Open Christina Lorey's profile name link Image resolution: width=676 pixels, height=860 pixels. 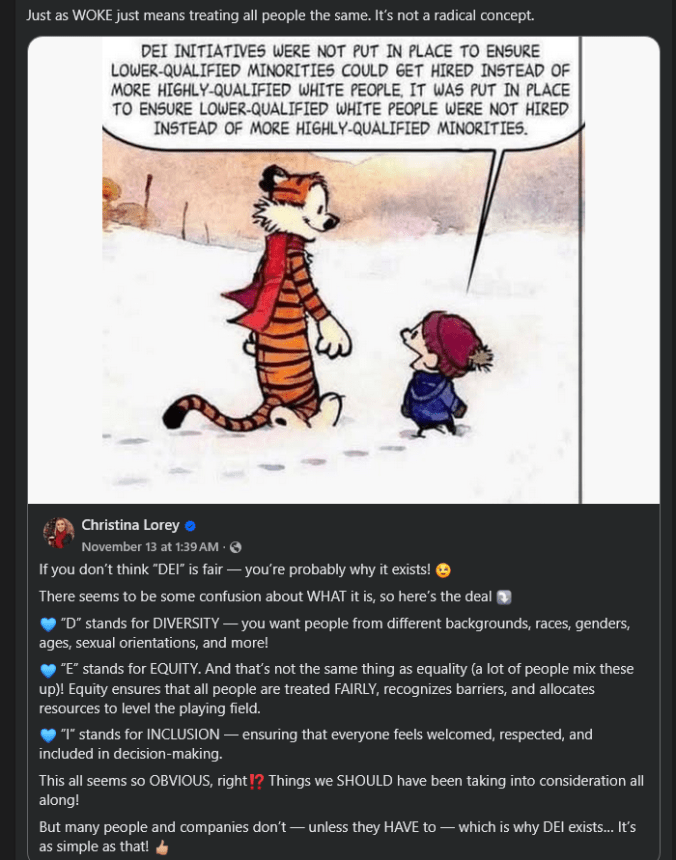pyautogui.click(x=130, y=525)
